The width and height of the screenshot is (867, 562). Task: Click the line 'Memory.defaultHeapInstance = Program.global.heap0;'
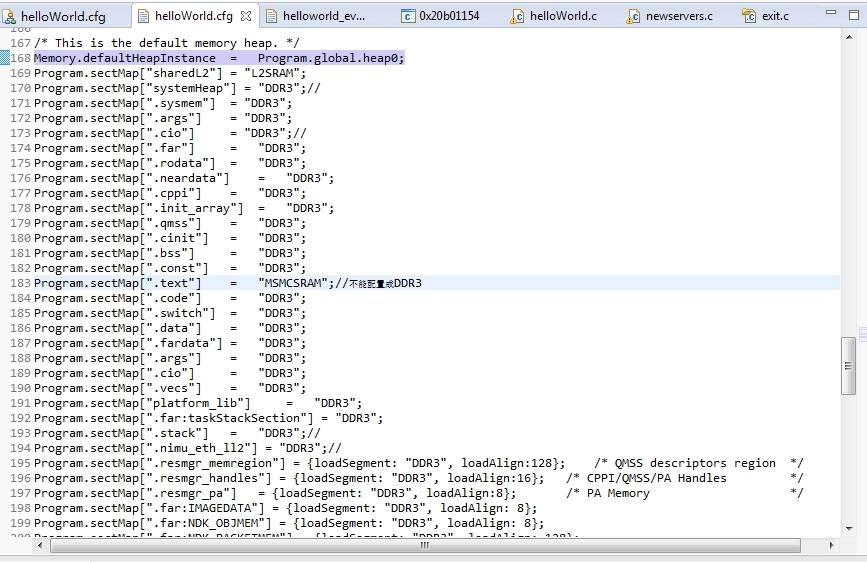click(219, 58)
